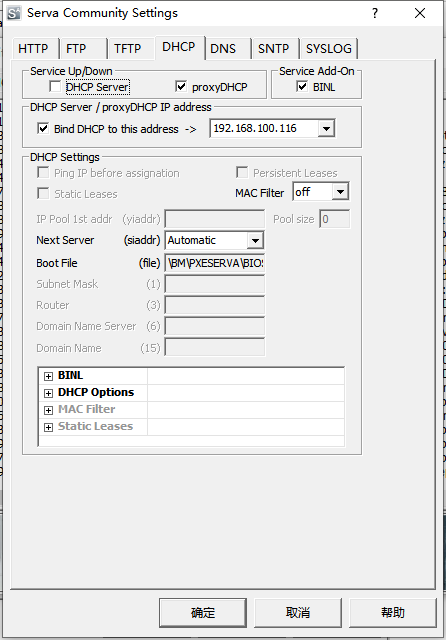Open the Next Server siaddr dropdown

coord(255,240)
